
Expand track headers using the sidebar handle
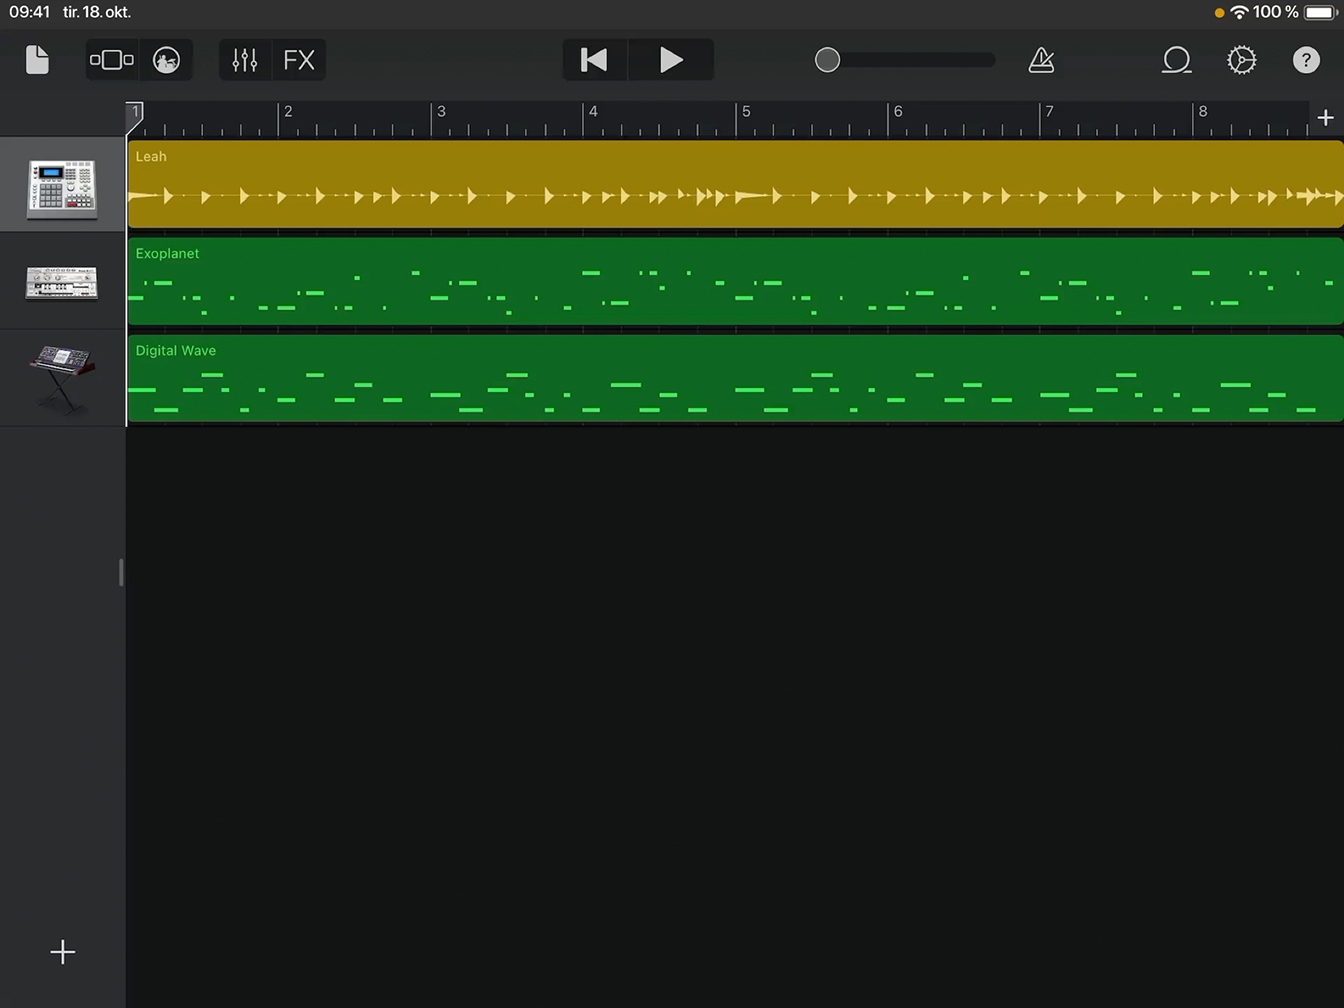(121, 572)
